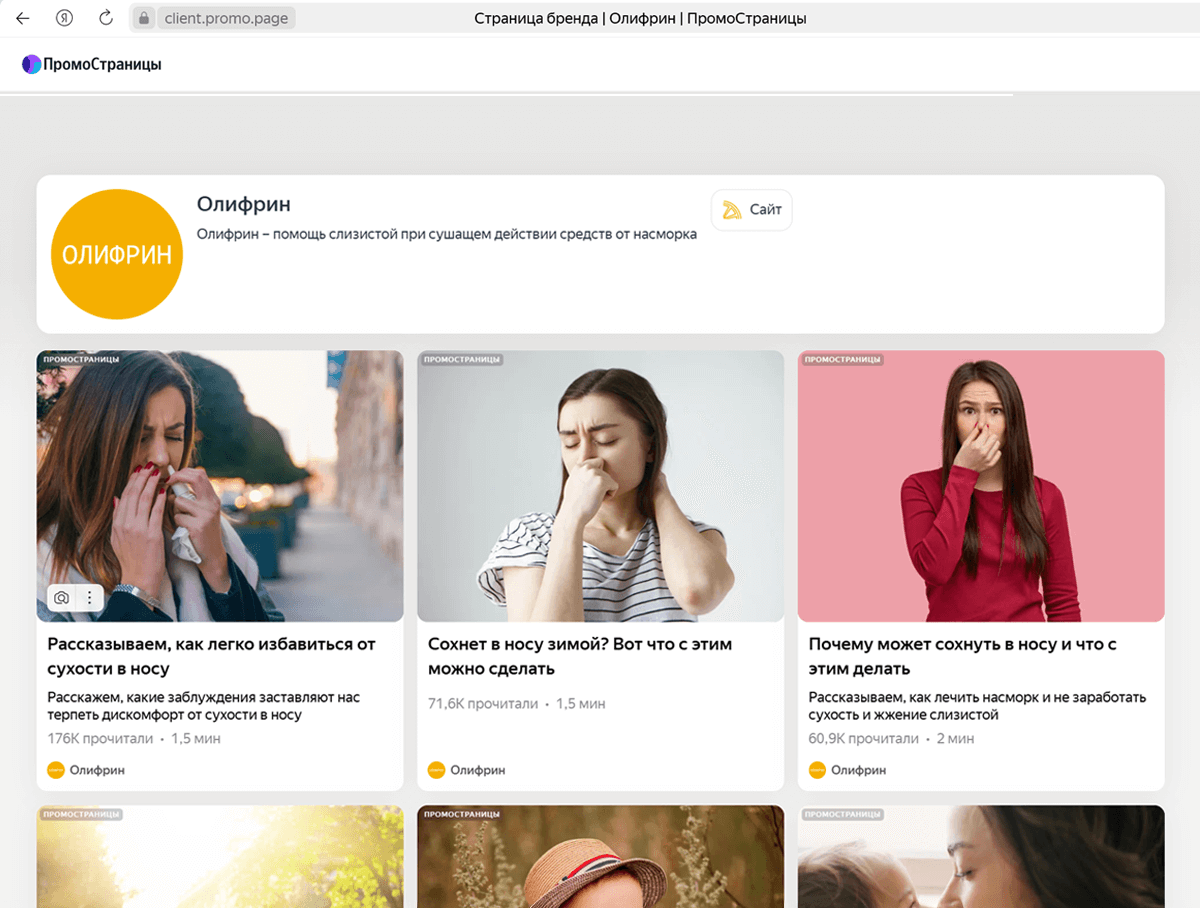Click the ПромоСтраницы logo
The width and height of the screenshot is (1200, 908).
(91, 64)
